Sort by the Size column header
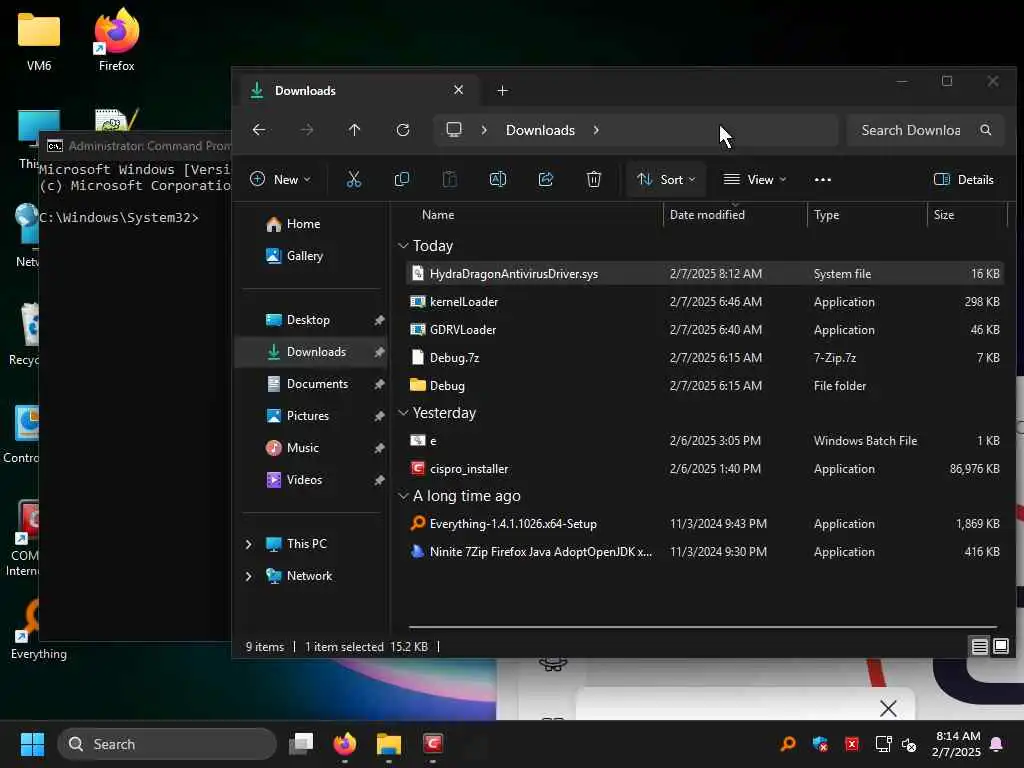Viewport: 1024px width, 768px height. point(944,215)
